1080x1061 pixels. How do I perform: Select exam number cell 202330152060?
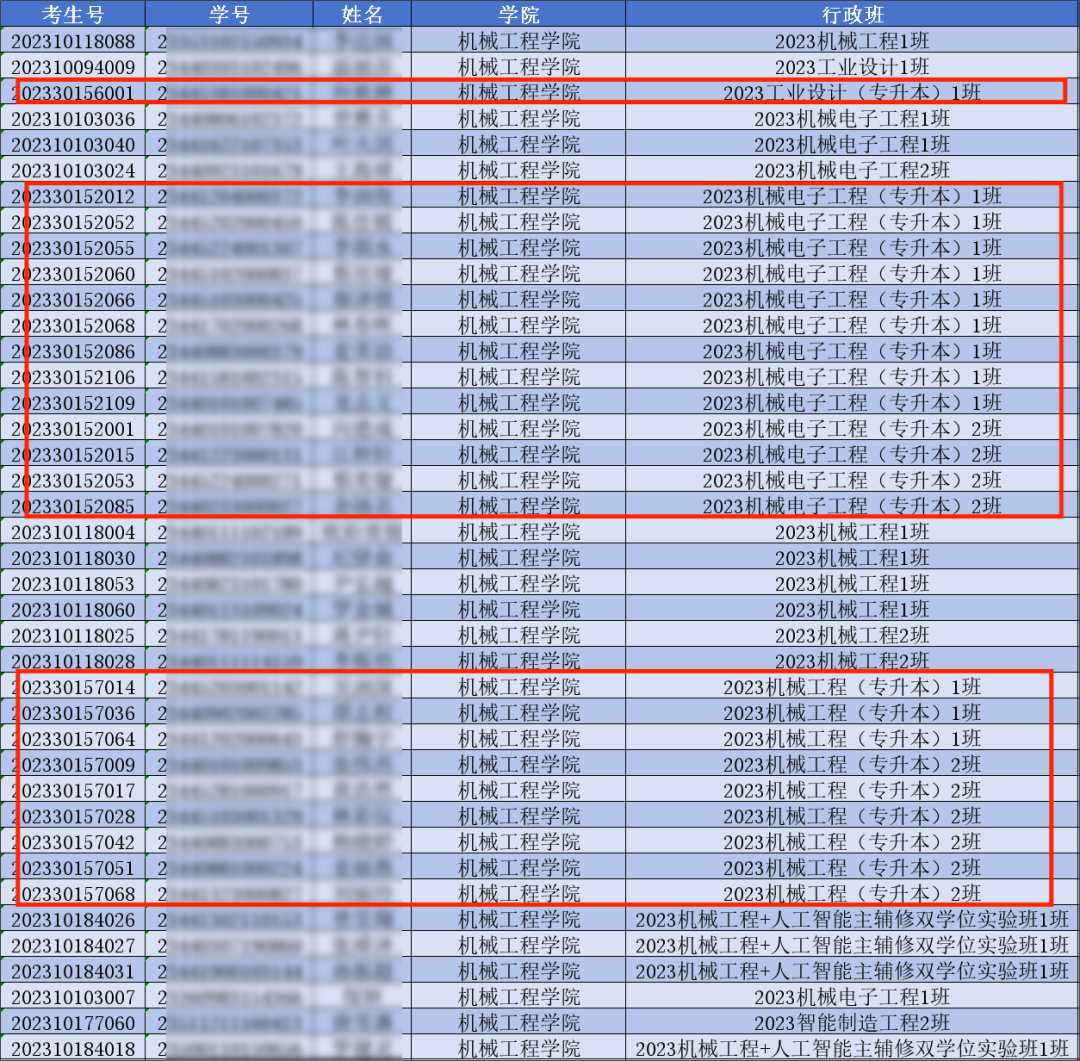[73, 274]
